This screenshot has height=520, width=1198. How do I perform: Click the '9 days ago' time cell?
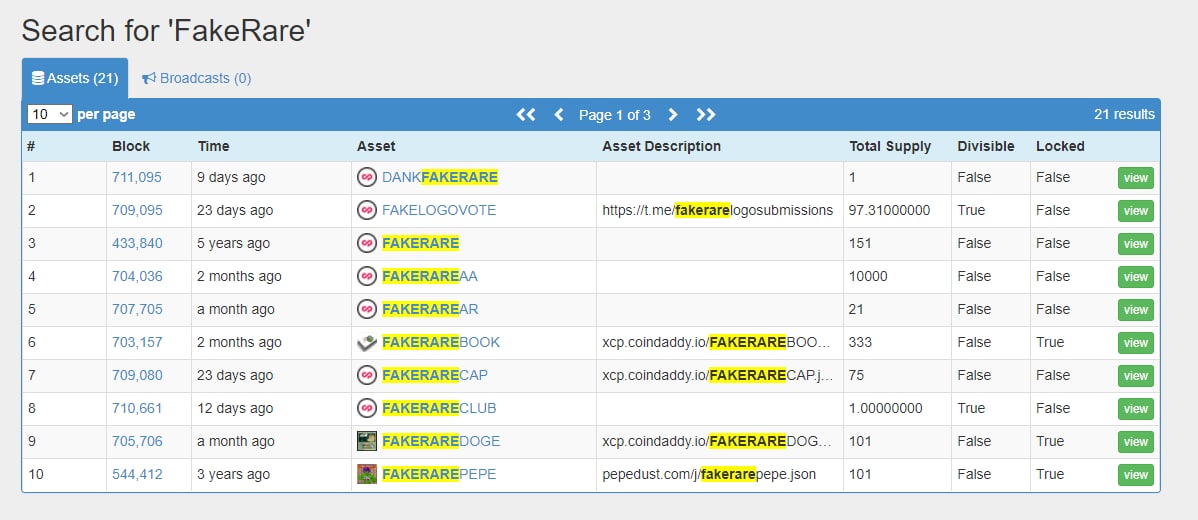pos(232,177)
